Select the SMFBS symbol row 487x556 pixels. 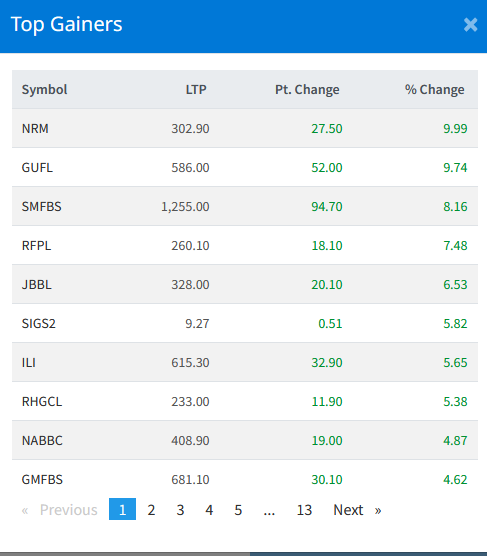coord(245,206)
